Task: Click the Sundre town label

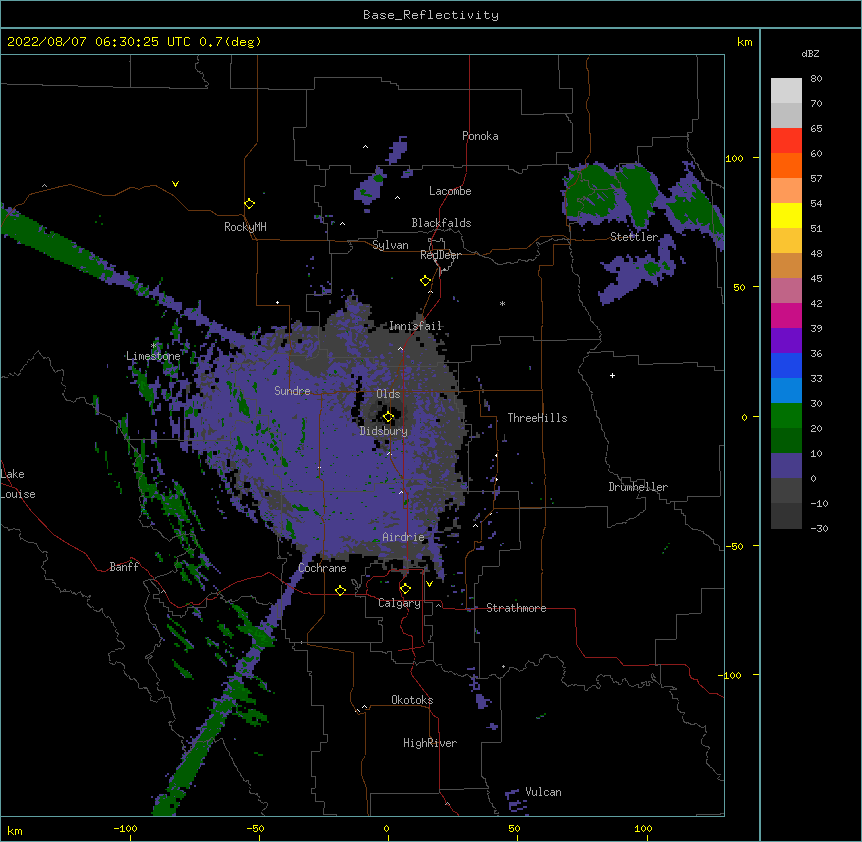Action: [292, 391]
